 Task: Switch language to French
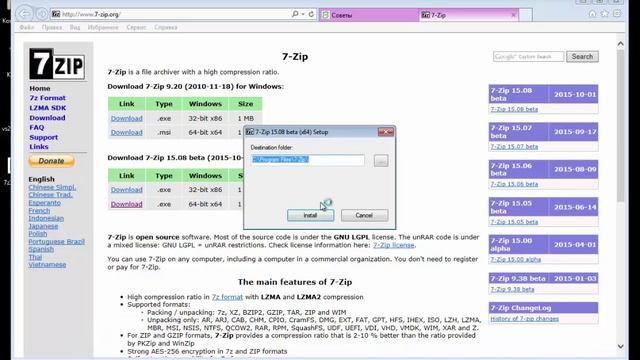pyautogui.click(x=39, y=211)
